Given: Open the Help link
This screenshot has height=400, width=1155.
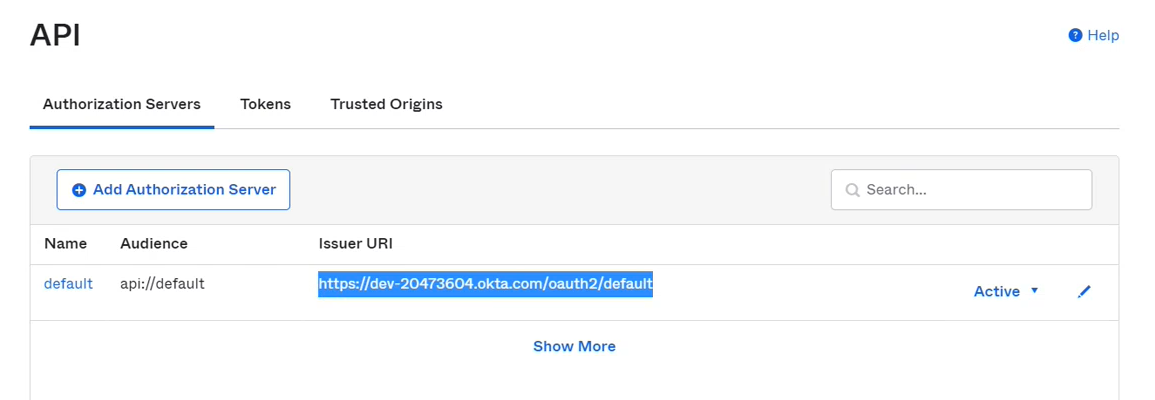Looking at the screenshot, I should click(1102, 35).
